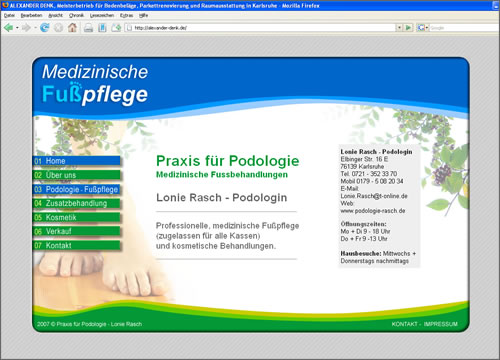500x360 pixels.
Task: Click the Stop loading icon
Action: [x=58, y=28]
